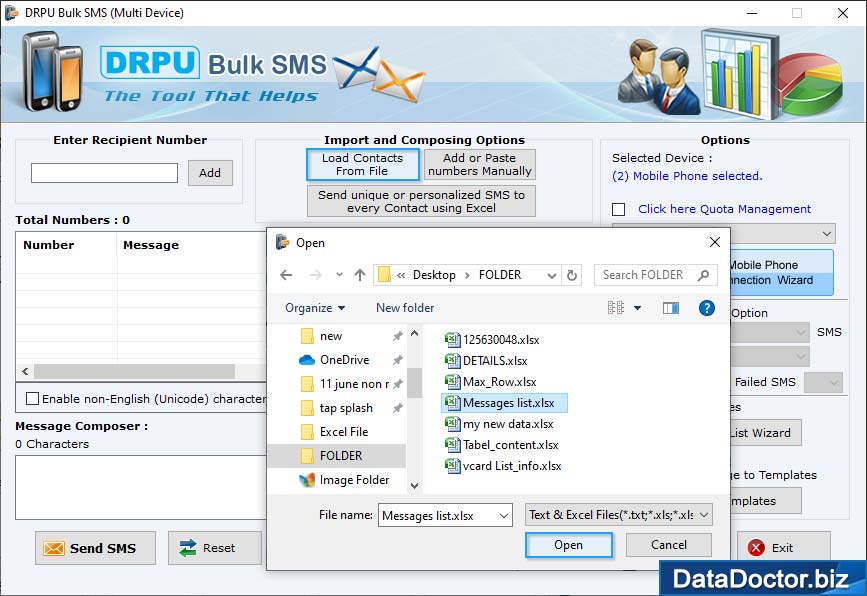
Task: Click New folder in the dialog toolbar
Action: pyautogui.click(x=405, y=308)
